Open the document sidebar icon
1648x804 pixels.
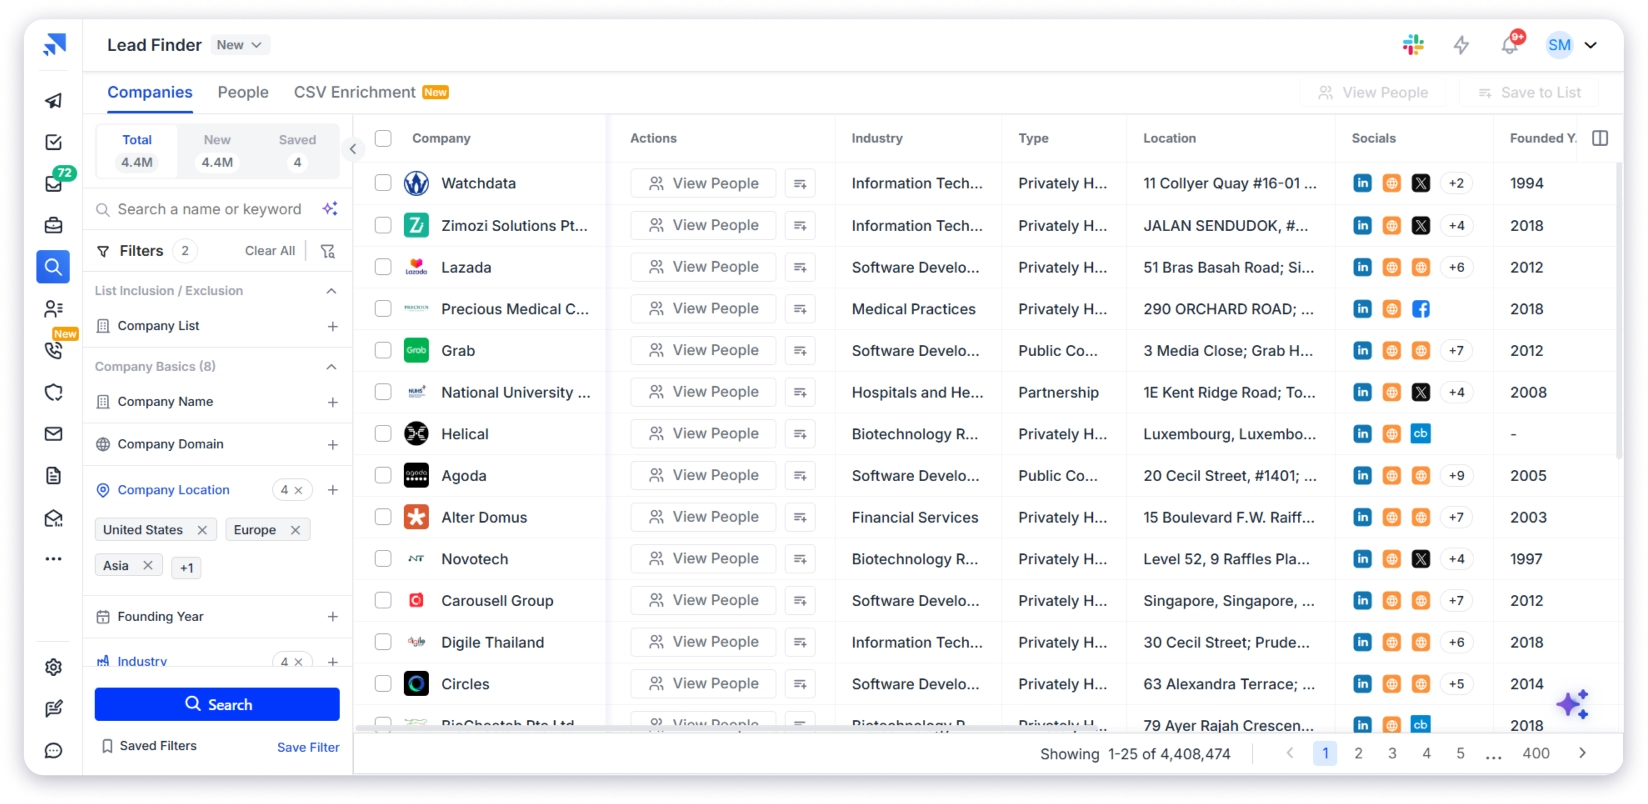54,475
